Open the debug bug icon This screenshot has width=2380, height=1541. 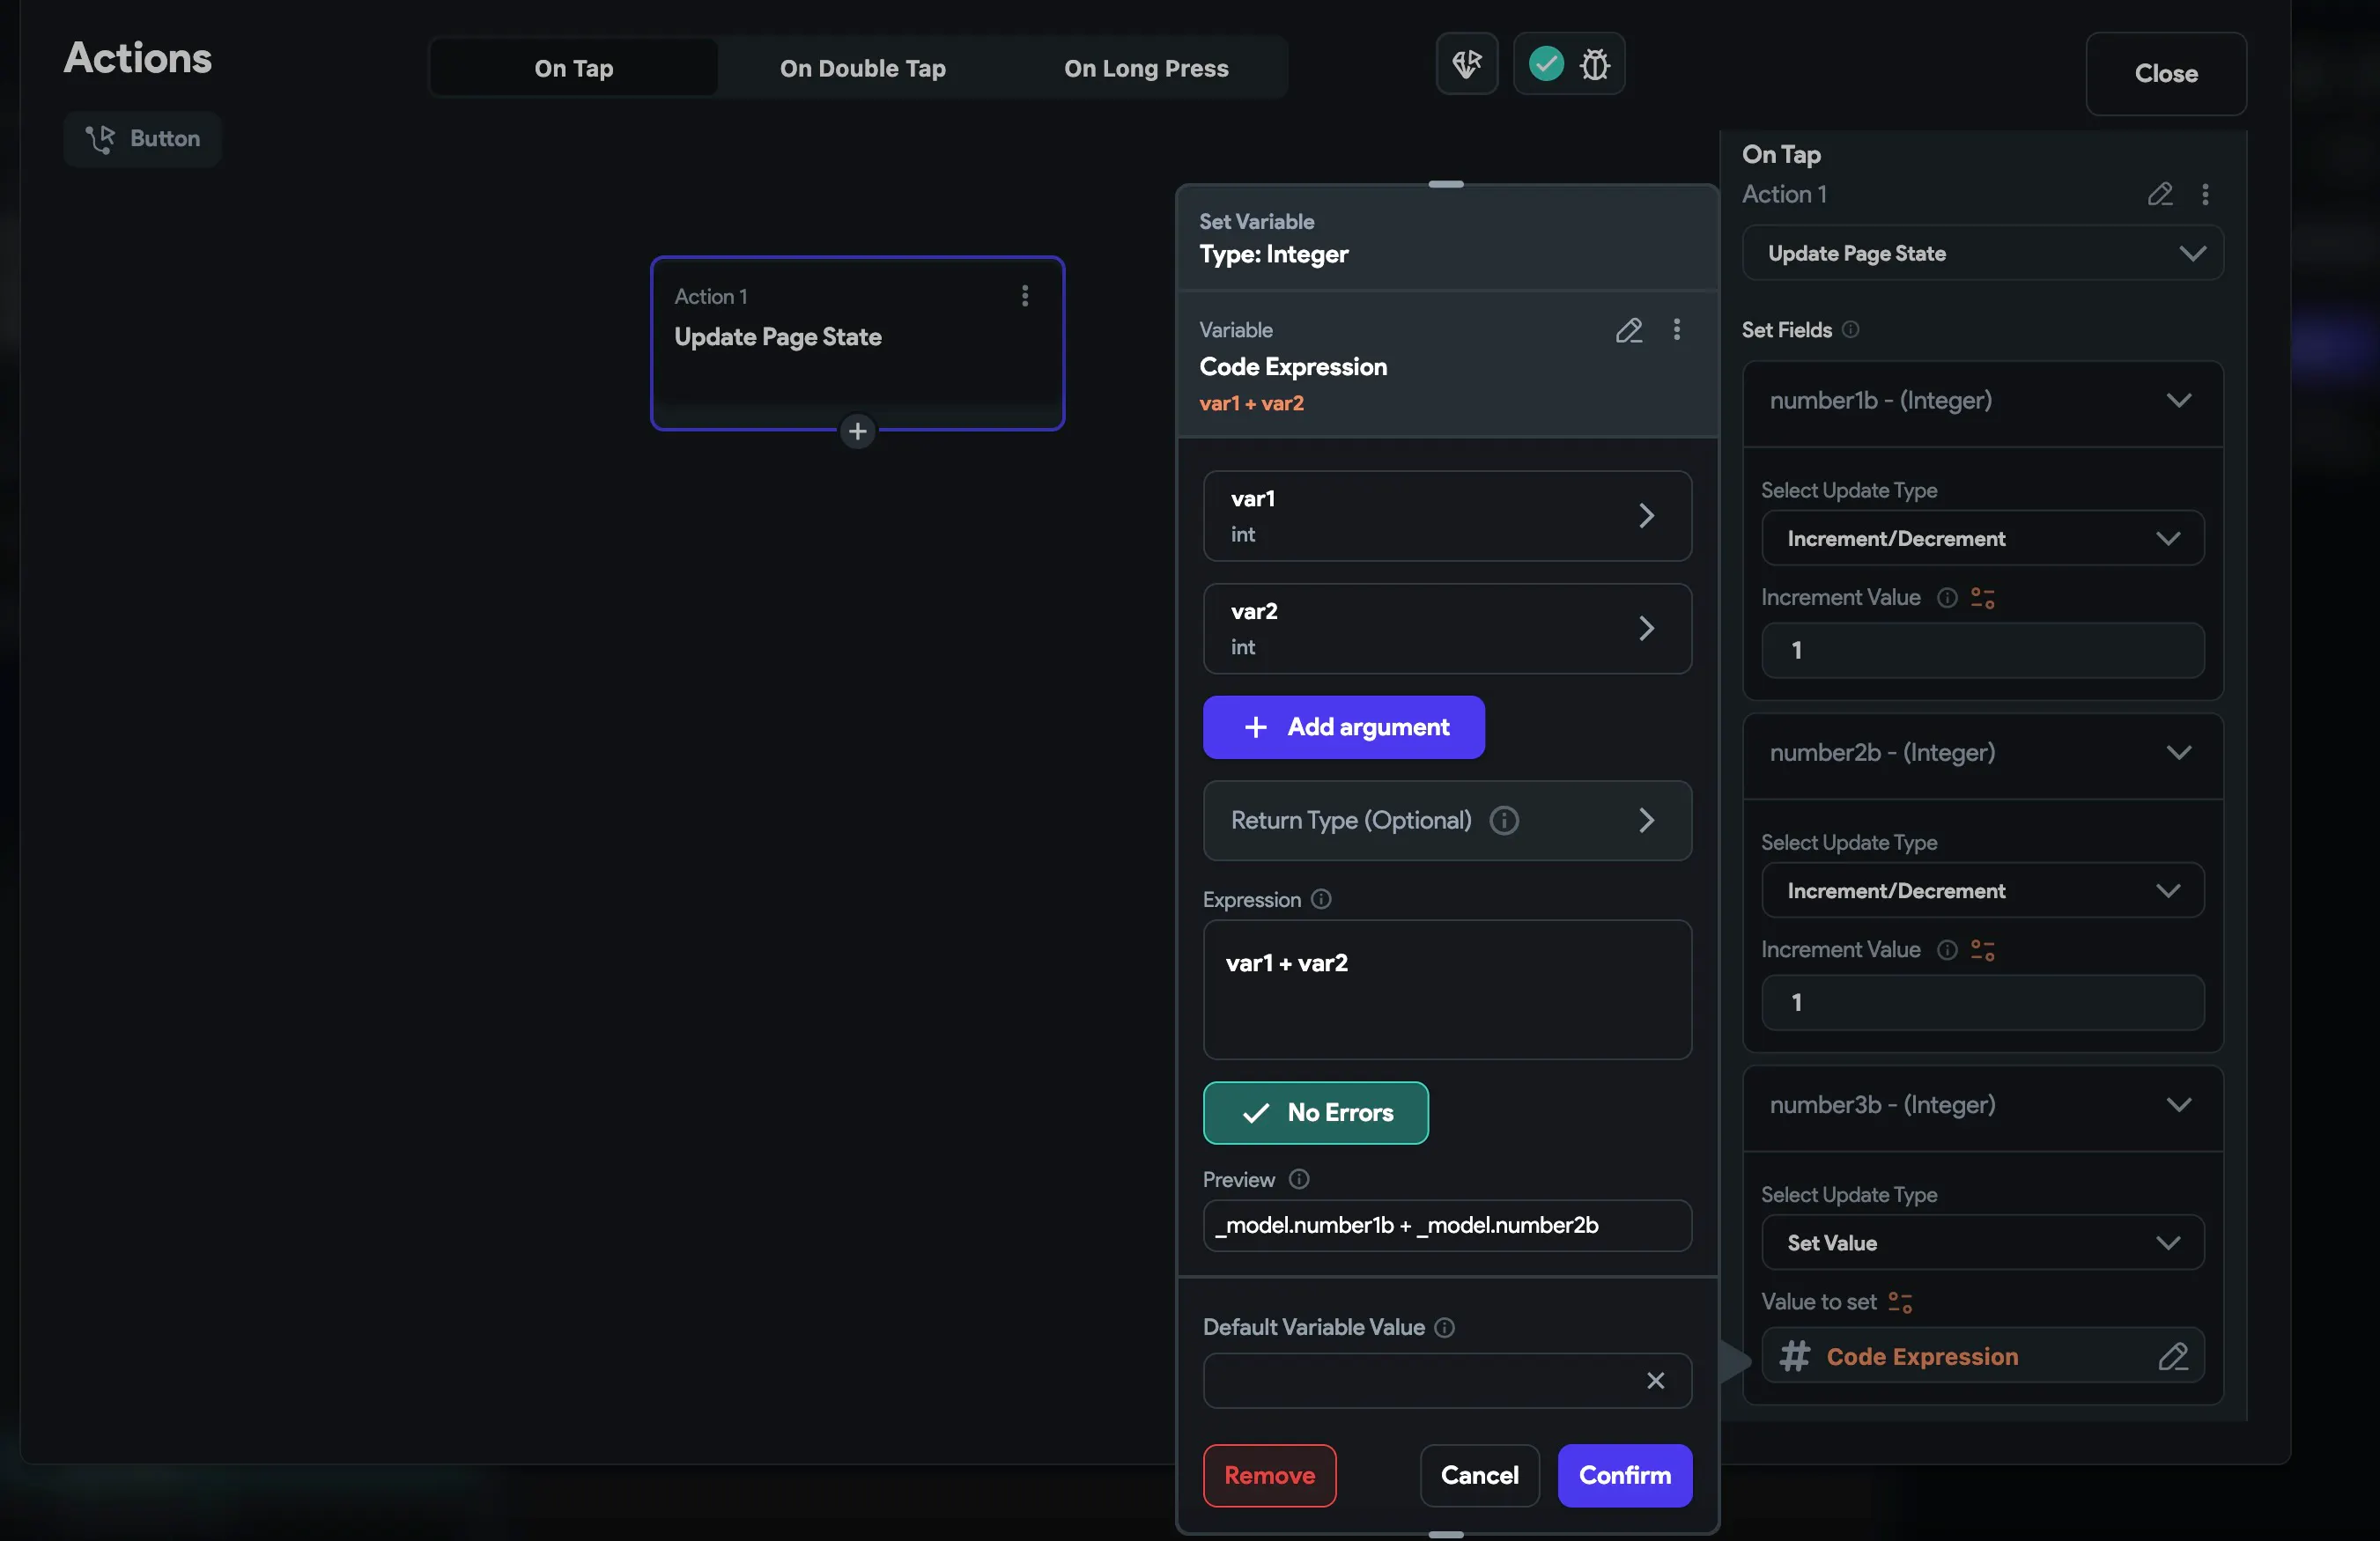coord(1595,64)
